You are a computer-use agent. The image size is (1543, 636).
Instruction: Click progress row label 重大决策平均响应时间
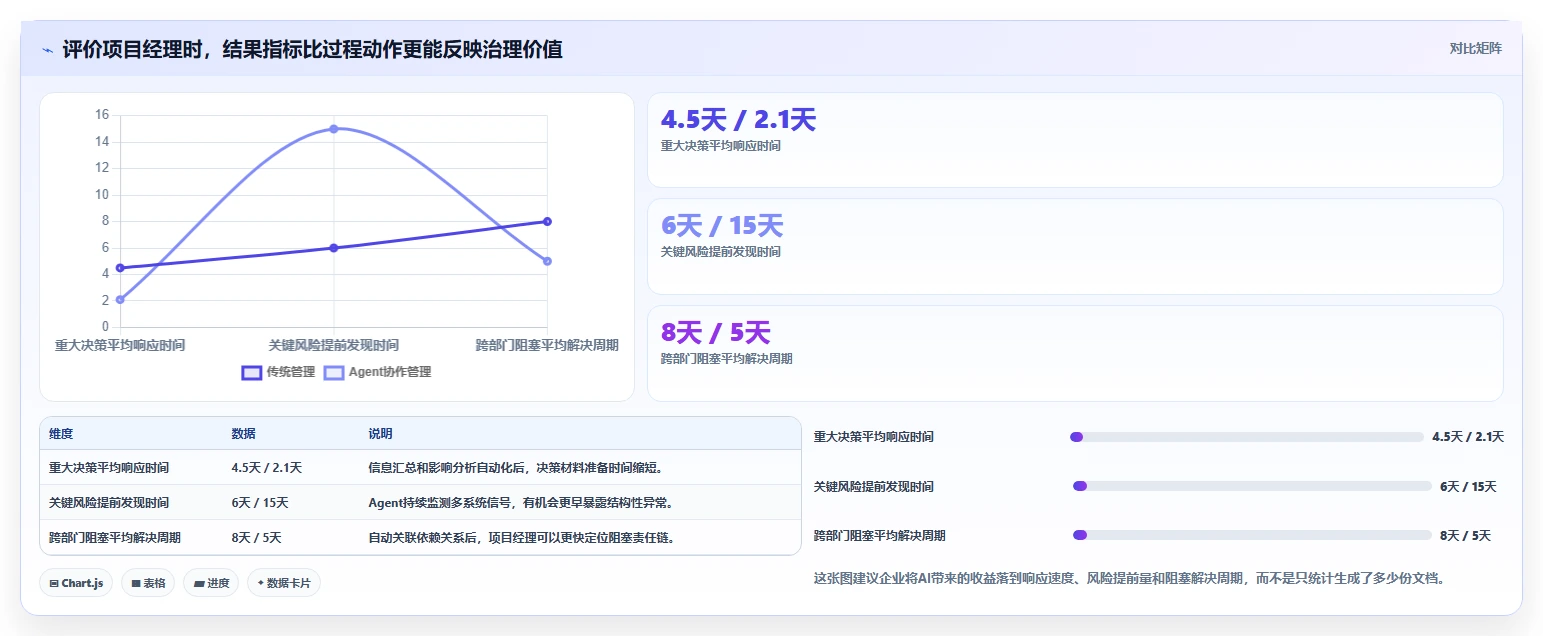(874, 437)
